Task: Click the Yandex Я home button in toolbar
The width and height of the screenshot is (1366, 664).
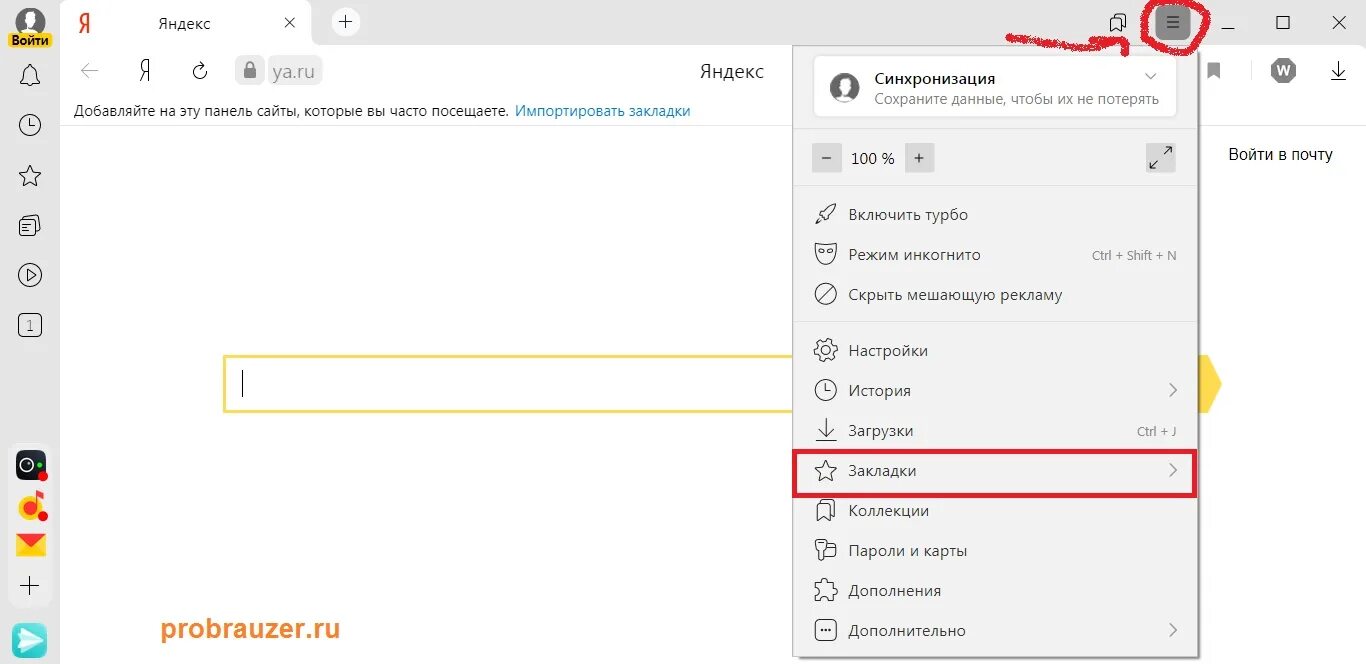Action: (x=145, y=70)
